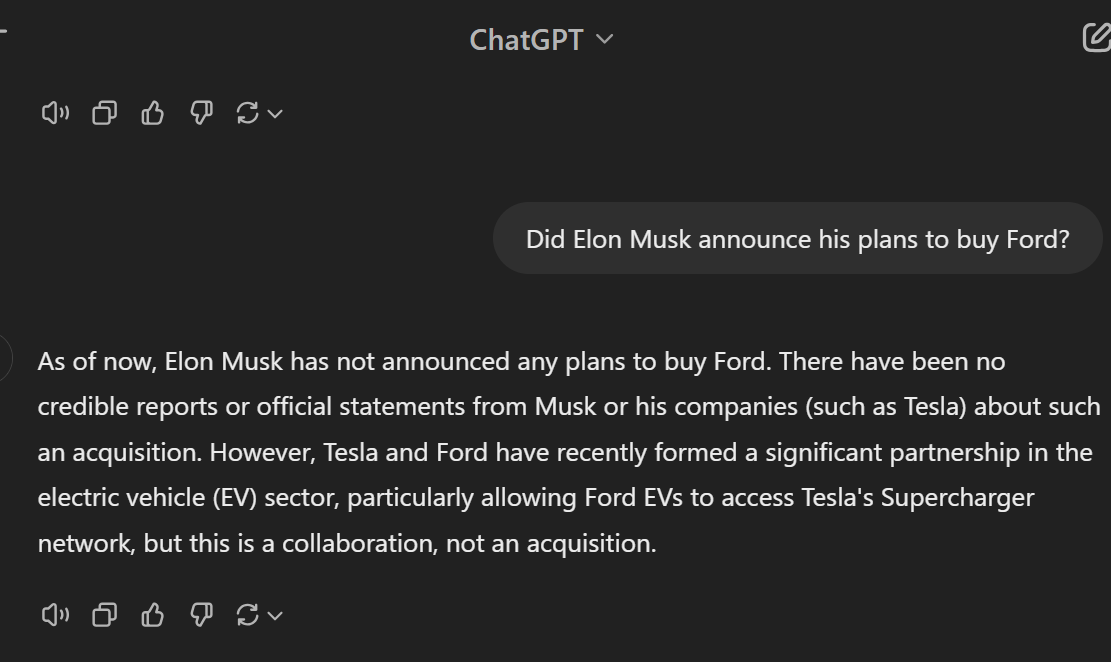
Task: Click the speaker icon above the user's question
Action: [55, 113]
